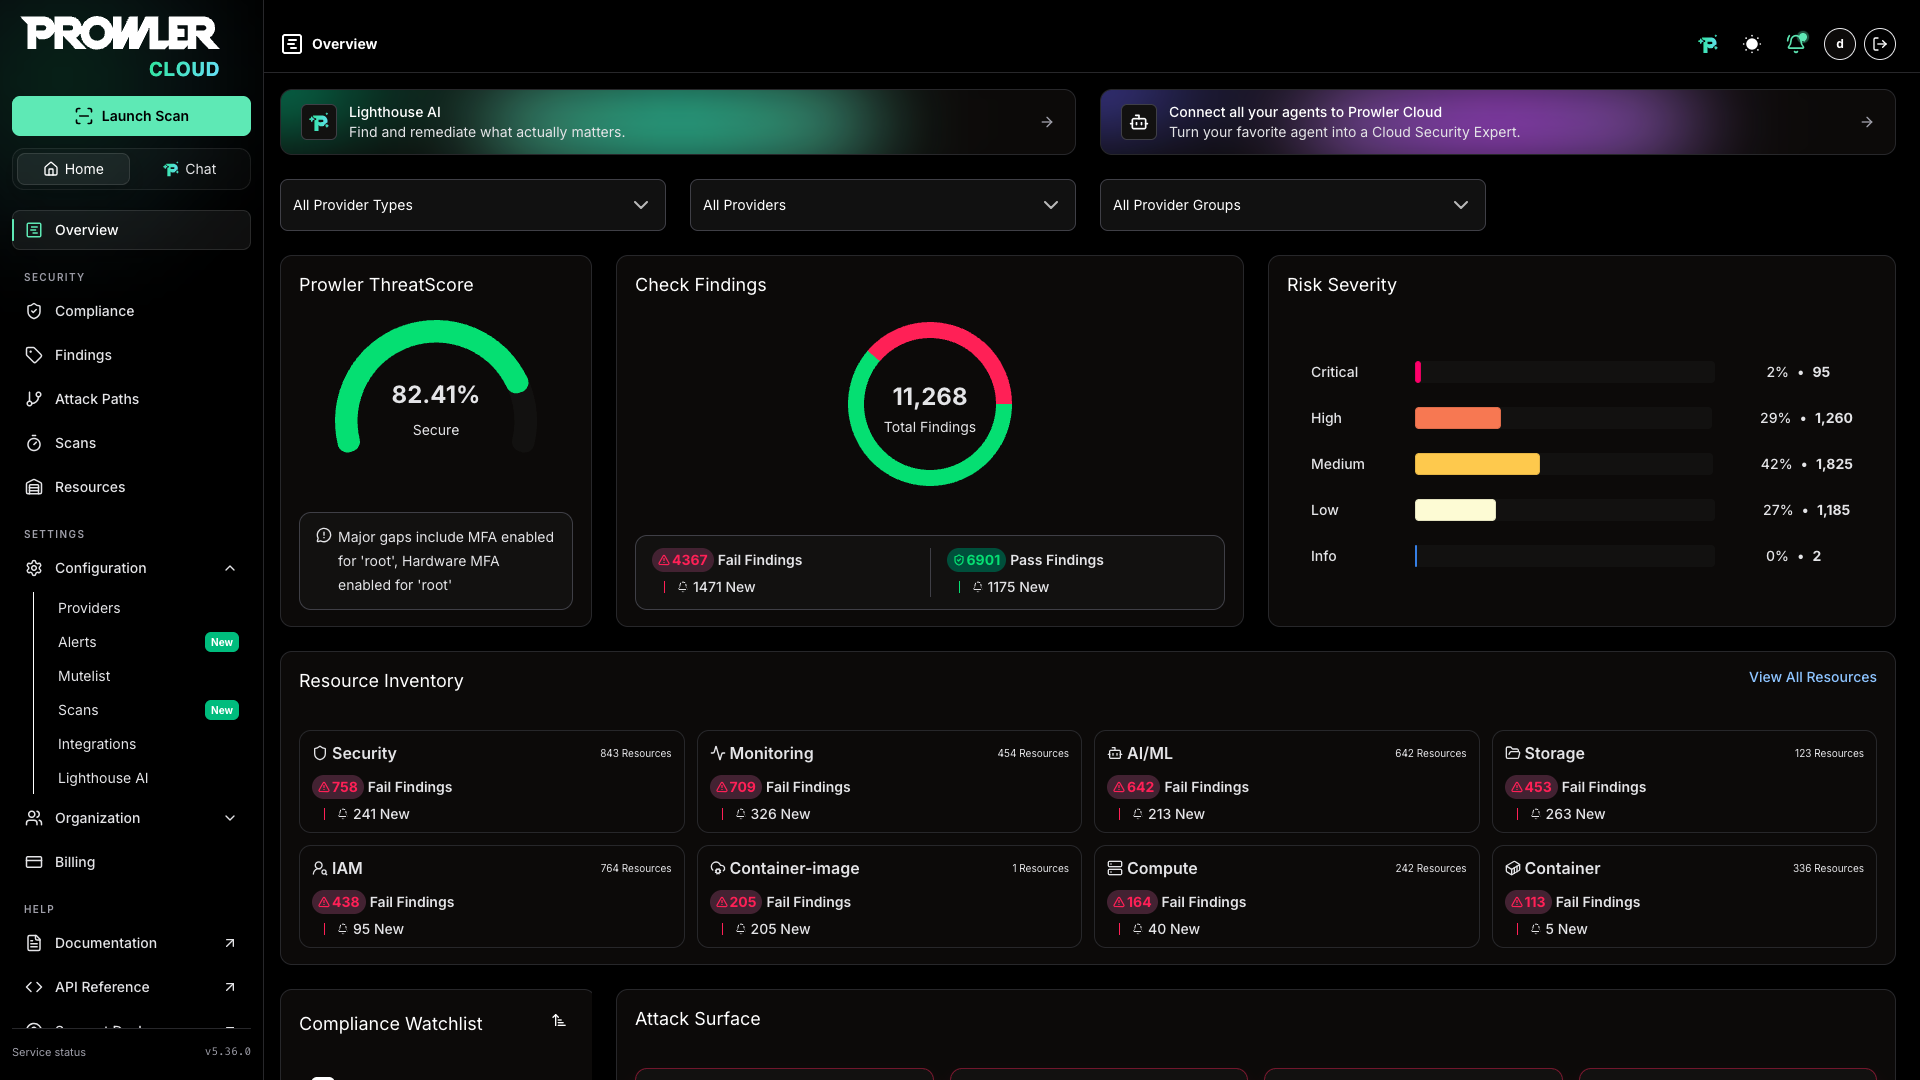
Task: Click the Organization people icon
Action: (x=34, y=818)
